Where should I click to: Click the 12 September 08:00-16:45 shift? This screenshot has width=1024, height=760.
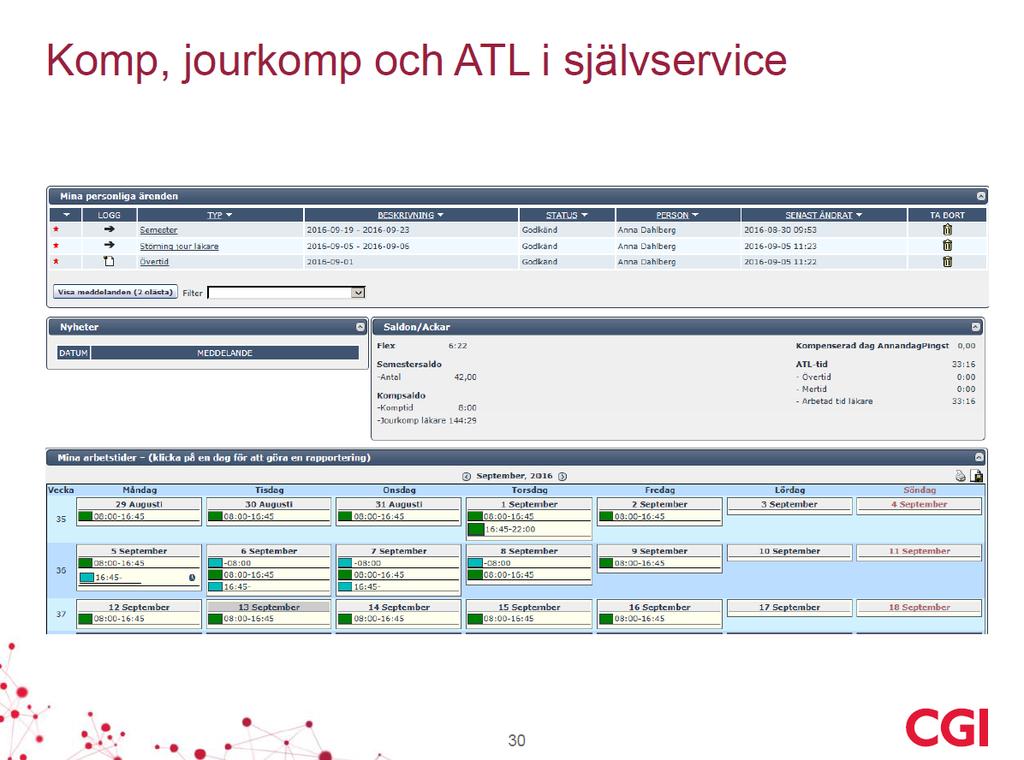(138, 618)
